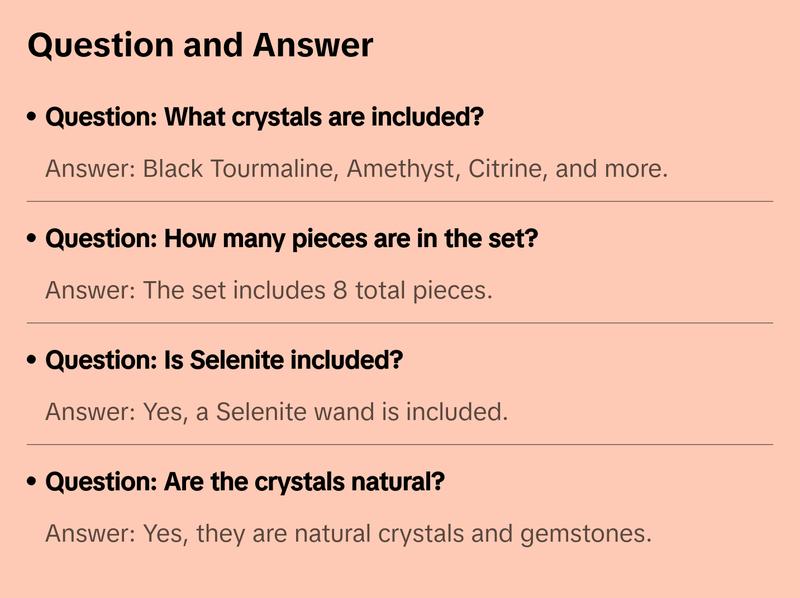Viewport: 800px width, 598px height.
Task: Select the "What crystals are included?" question
Action: tap(265, 118)
